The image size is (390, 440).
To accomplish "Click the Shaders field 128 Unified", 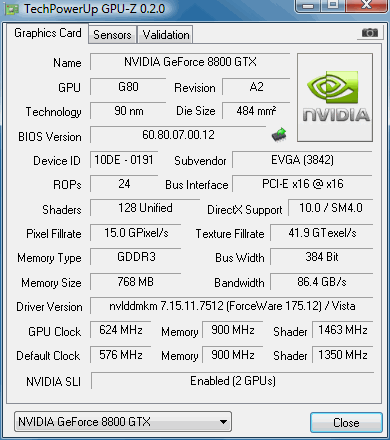I will pyautogui.click(x=145, y=208).
